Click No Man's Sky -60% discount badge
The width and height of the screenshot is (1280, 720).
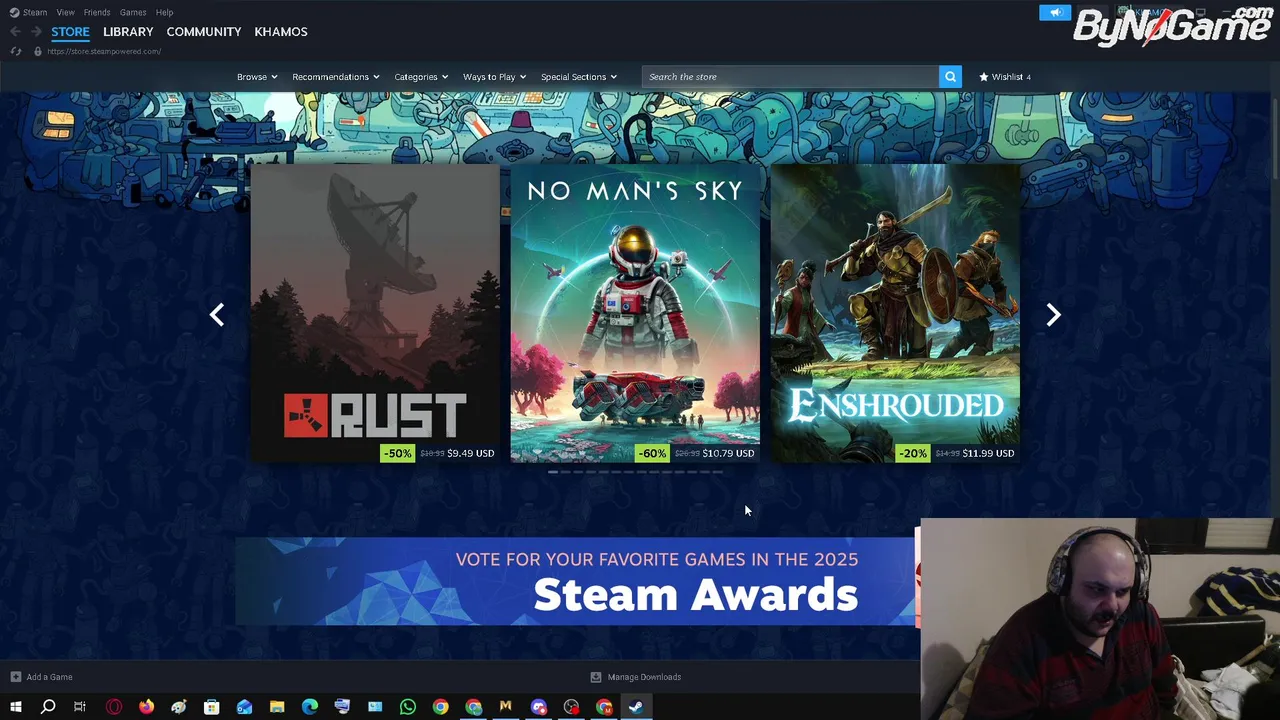(652, 453)
